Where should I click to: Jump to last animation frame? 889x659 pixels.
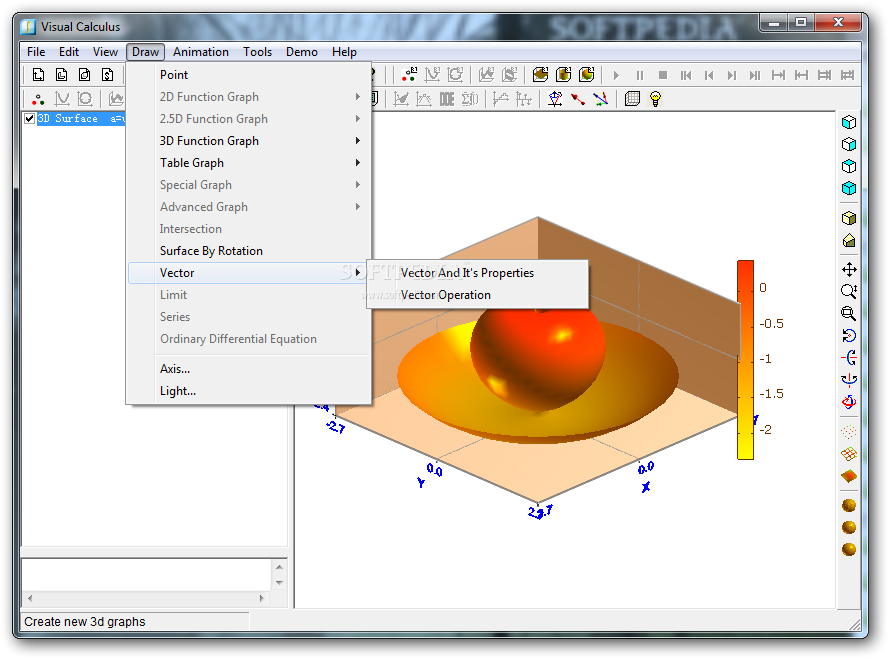pyautogui.click(x=755, y=75)
